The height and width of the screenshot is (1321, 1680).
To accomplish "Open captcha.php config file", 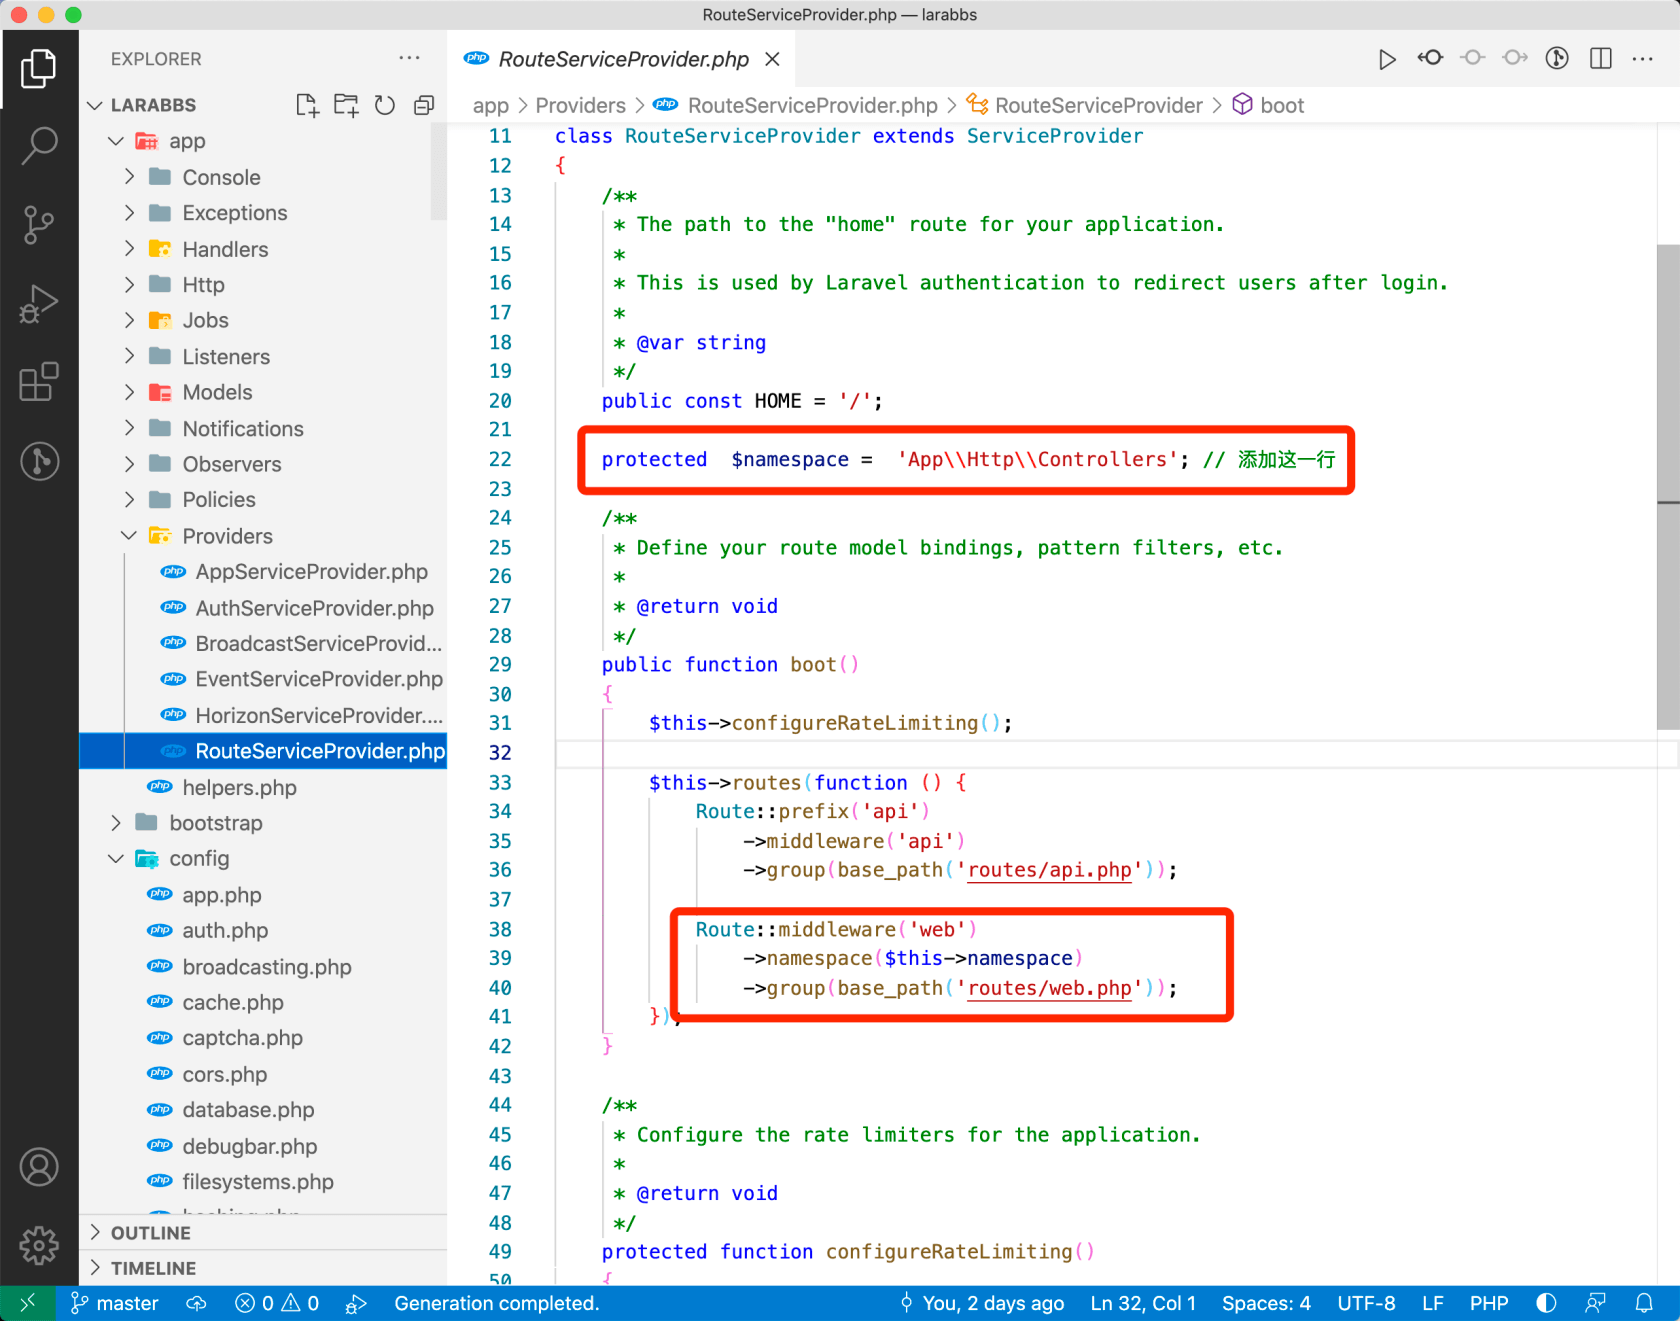I will point(262,1038).
